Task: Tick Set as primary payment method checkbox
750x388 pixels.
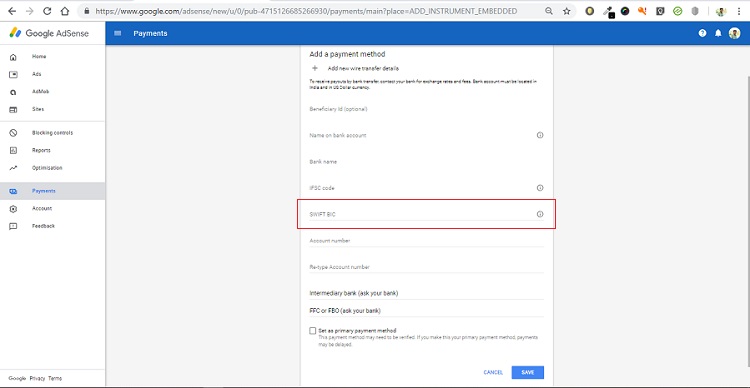Action: pyautogui.click(x=313, y=331)
